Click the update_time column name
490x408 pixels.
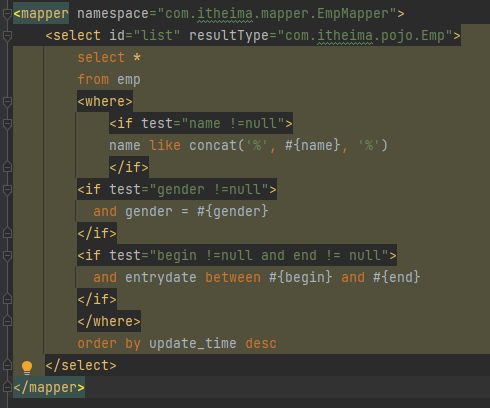193,344
